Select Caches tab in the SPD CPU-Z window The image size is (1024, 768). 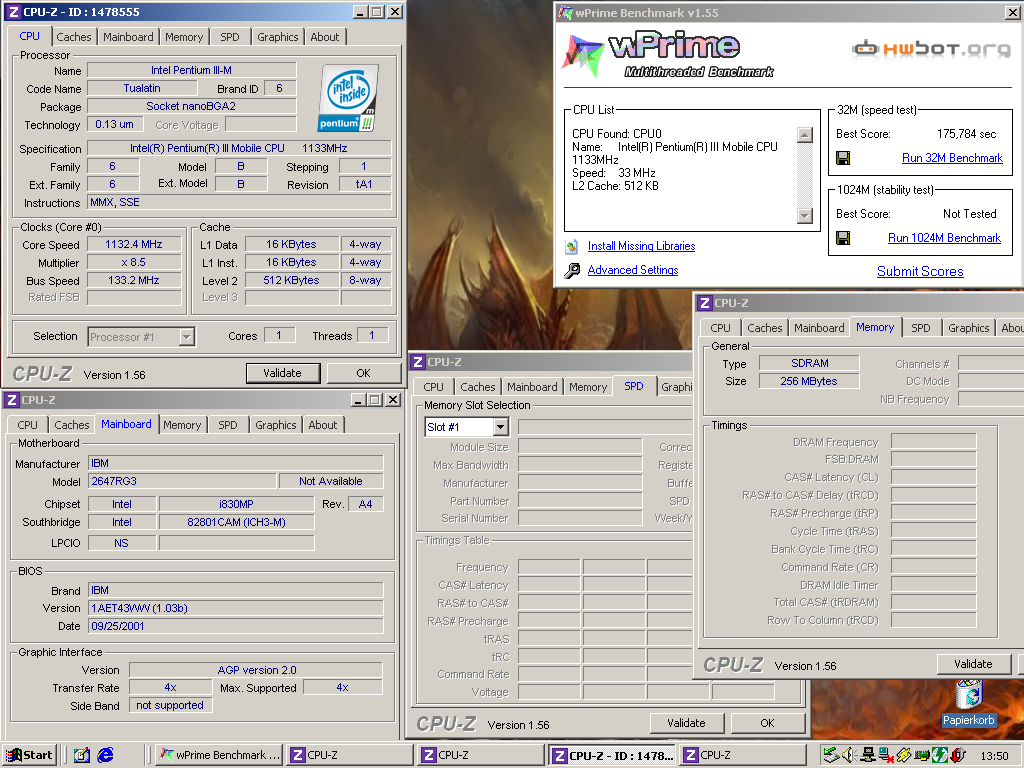[478, 387]
